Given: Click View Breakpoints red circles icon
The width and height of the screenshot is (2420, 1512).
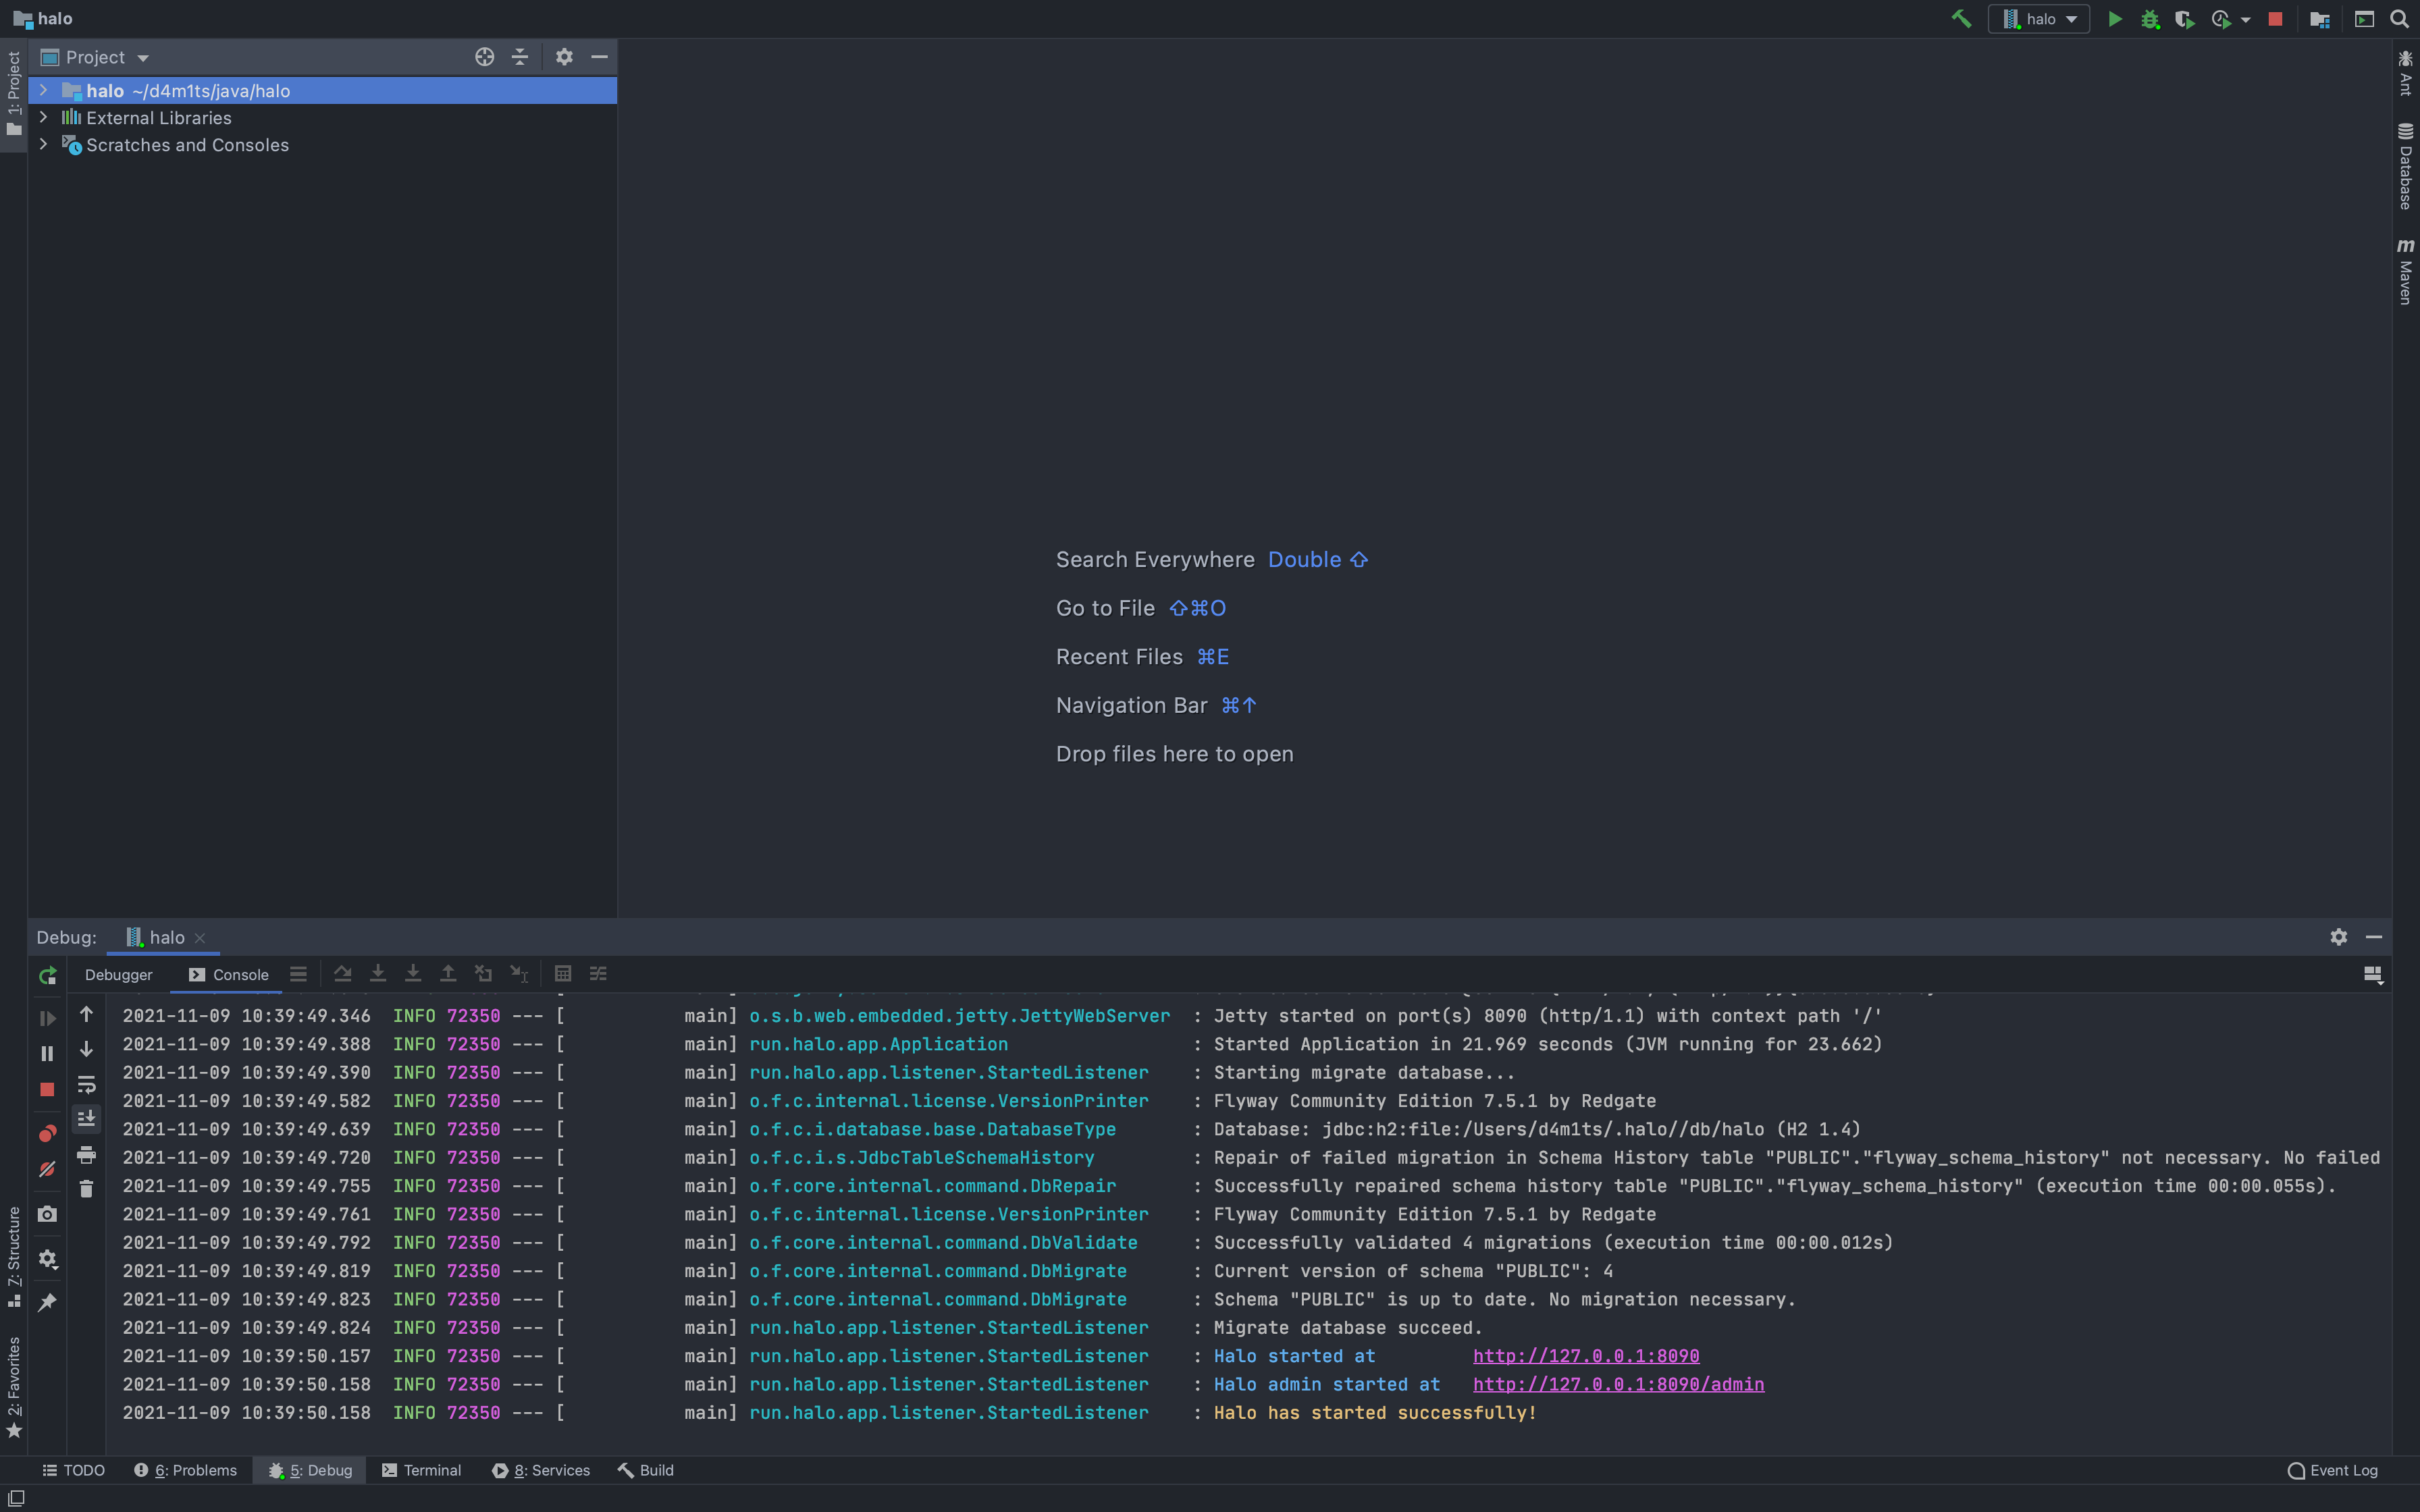Looking at the screenshot, I should [47, 1133].
